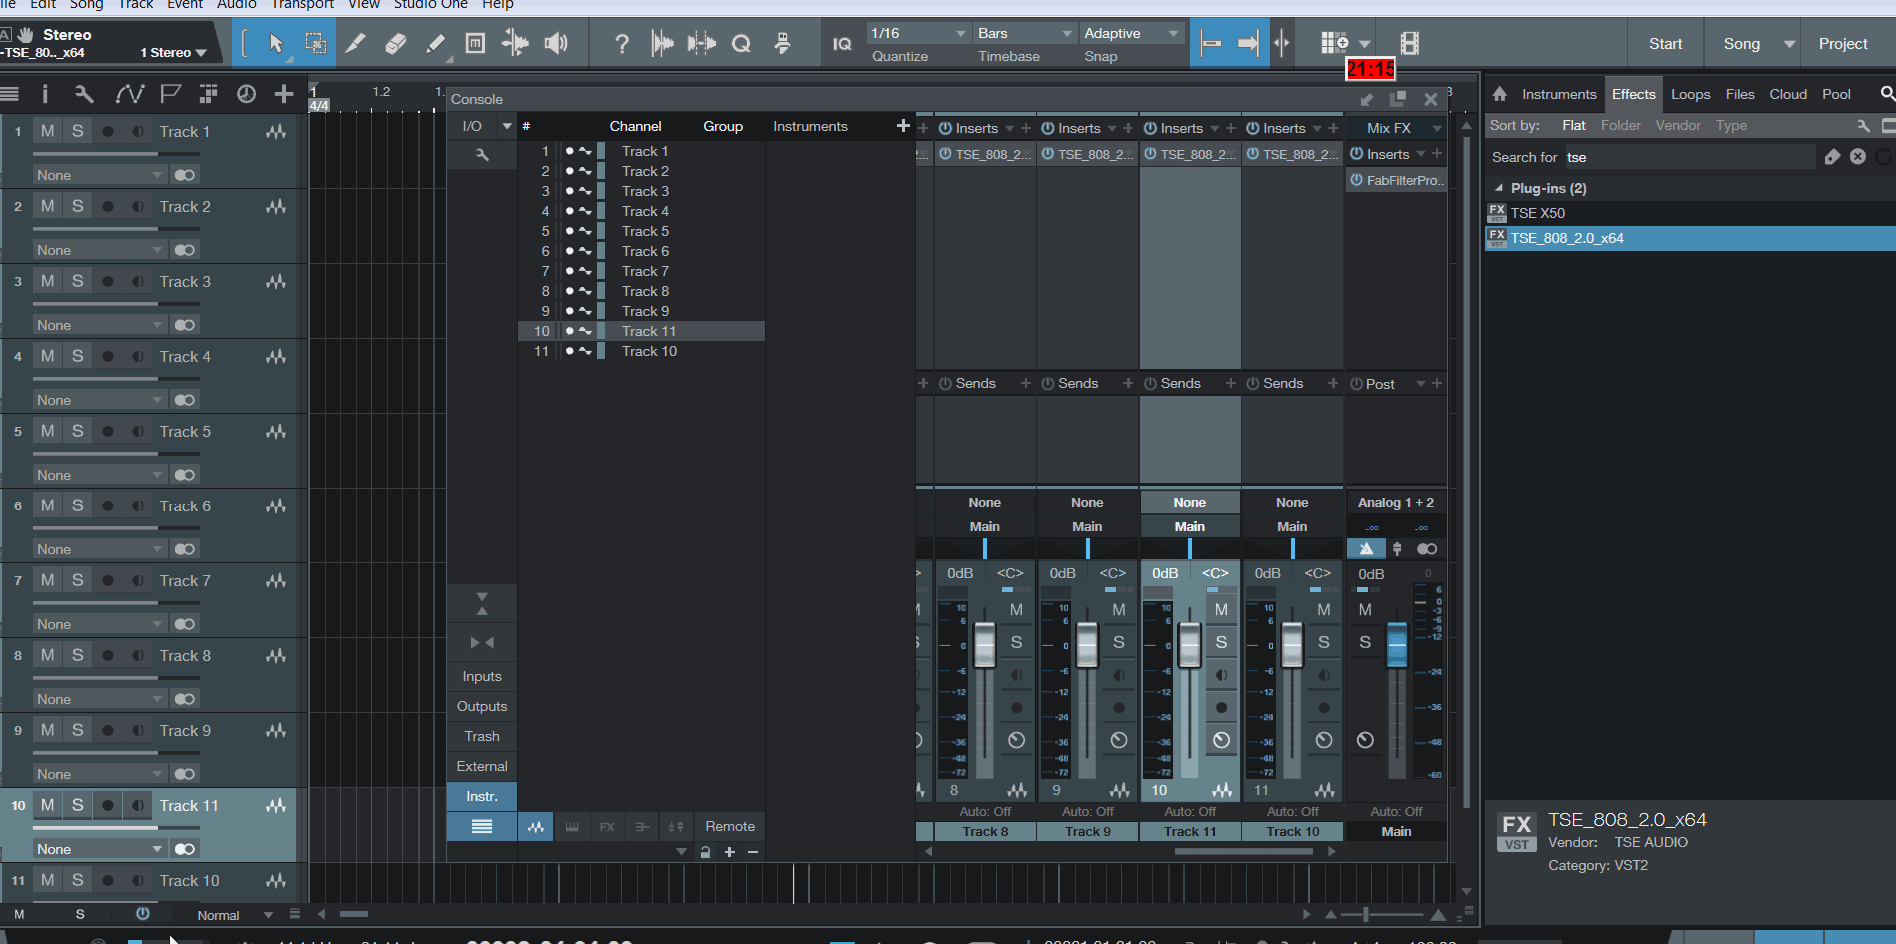Image resolution: width=1896 pixels, height=944 pixels.
Task: Open the 1 Stereo channel mode dropdown
Action: pyautogui.click(x=172, y=53)
